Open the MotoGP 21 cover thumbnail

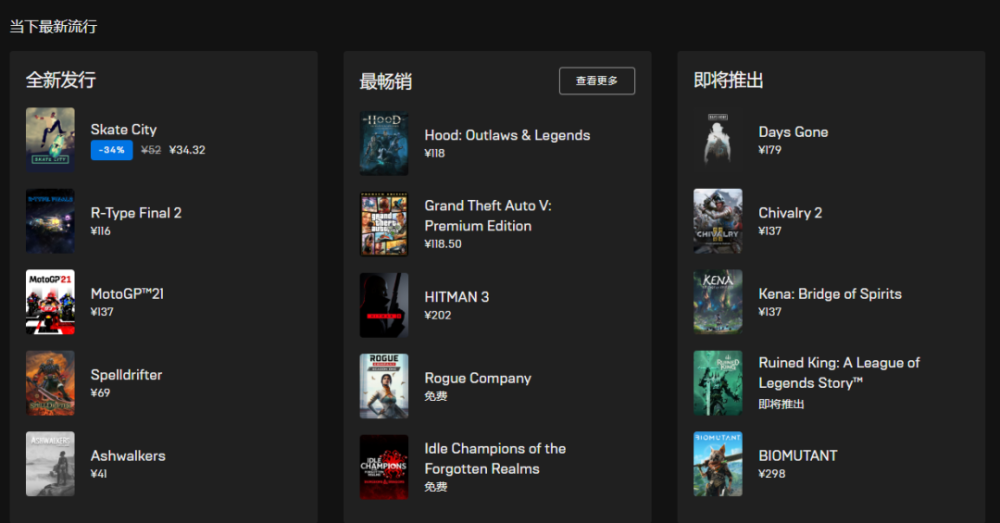(x=50, y=302)
